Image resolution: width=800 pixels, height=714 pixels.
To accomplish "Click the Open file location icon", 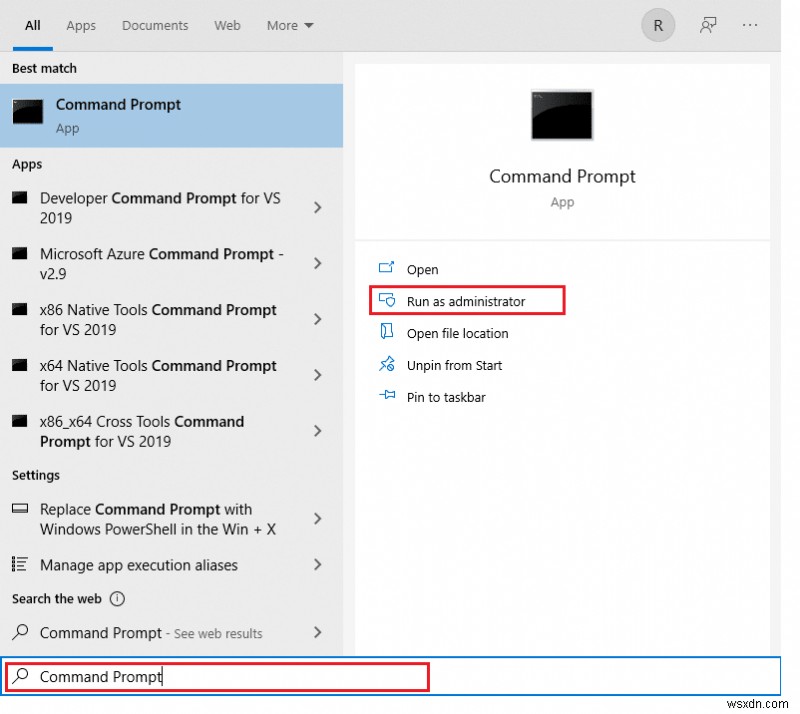I will coord(387,333).
